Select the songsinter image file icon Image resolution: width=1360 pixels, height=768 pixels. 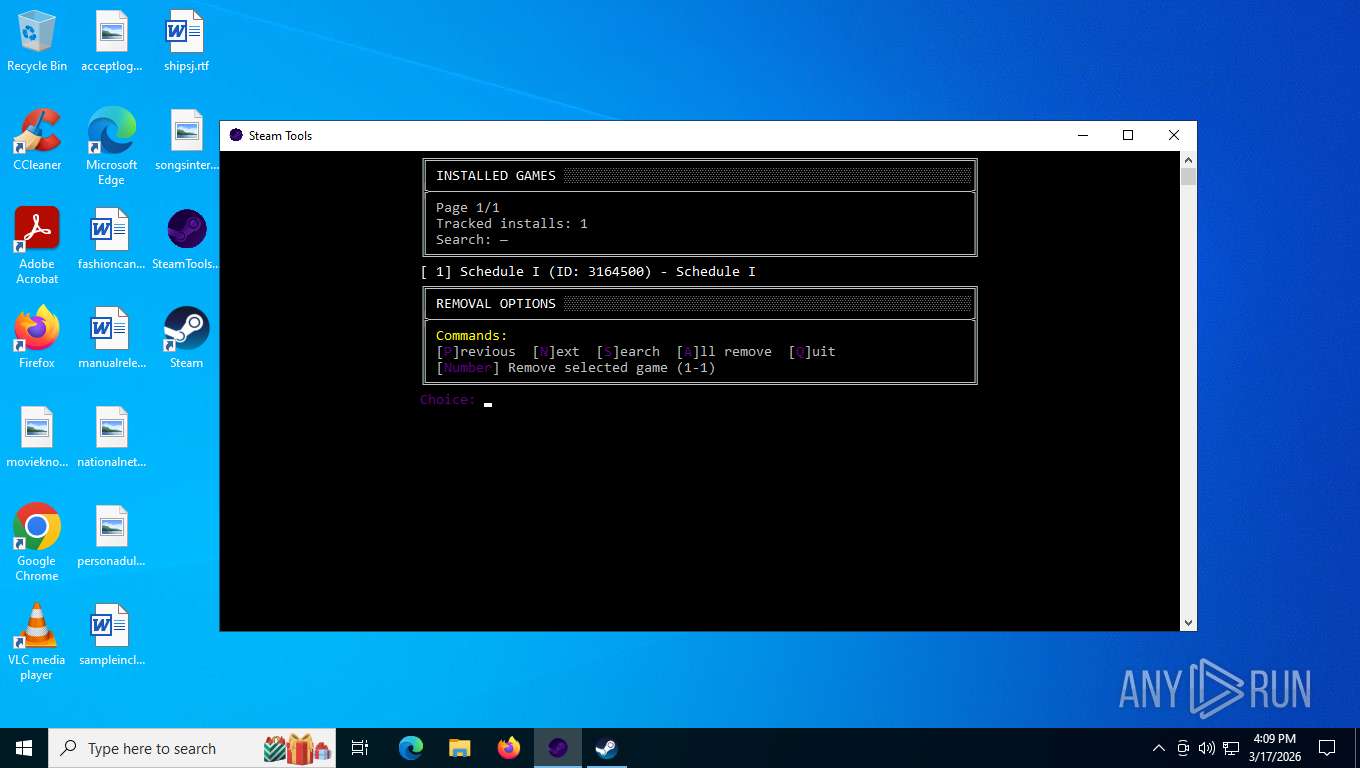186,140
